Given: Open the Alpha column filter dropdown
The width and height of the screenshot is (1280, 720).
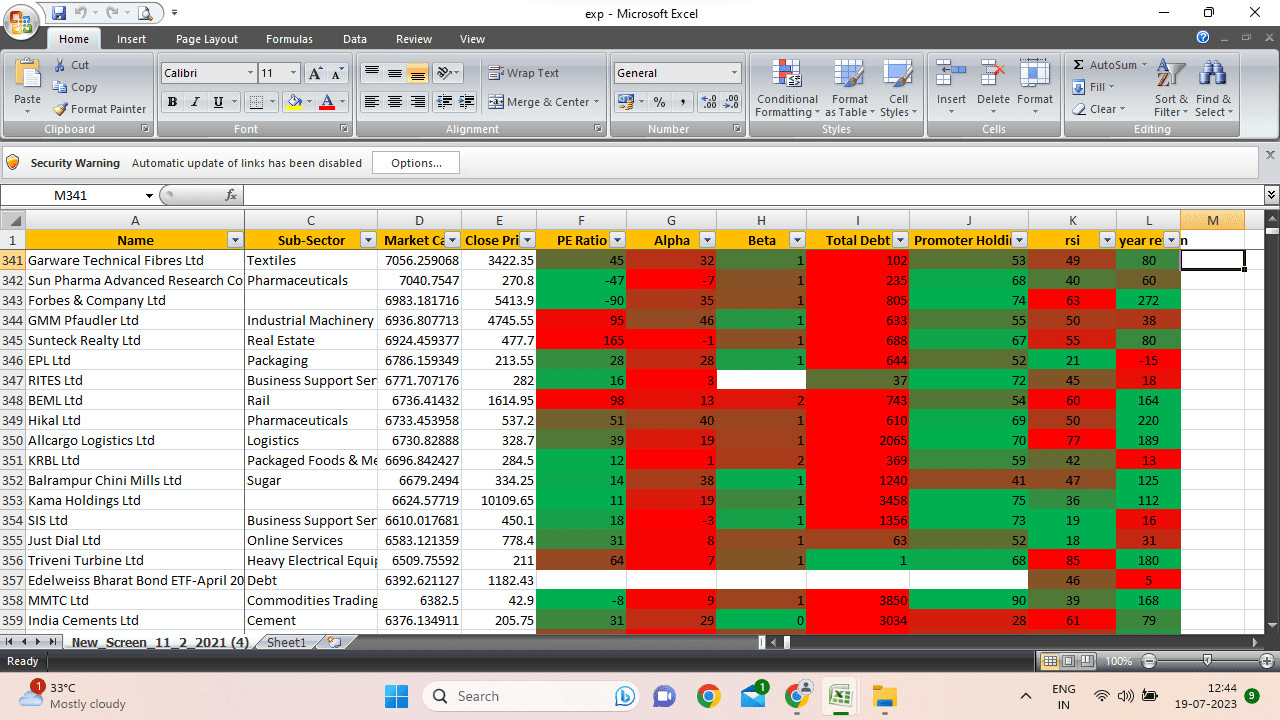Looking at the screenshot, I should click(707, 240).
